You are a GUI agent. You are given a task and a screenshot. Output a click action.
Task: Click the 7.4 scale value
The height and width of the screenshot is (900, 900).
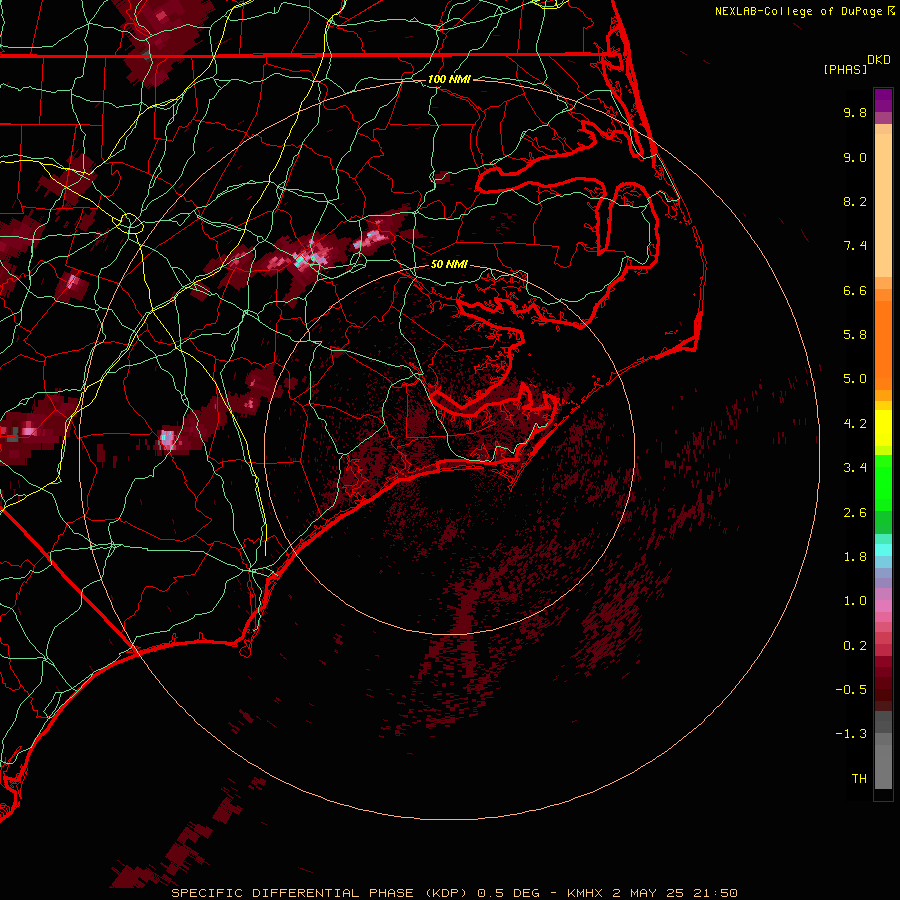(x=855, y=246)
